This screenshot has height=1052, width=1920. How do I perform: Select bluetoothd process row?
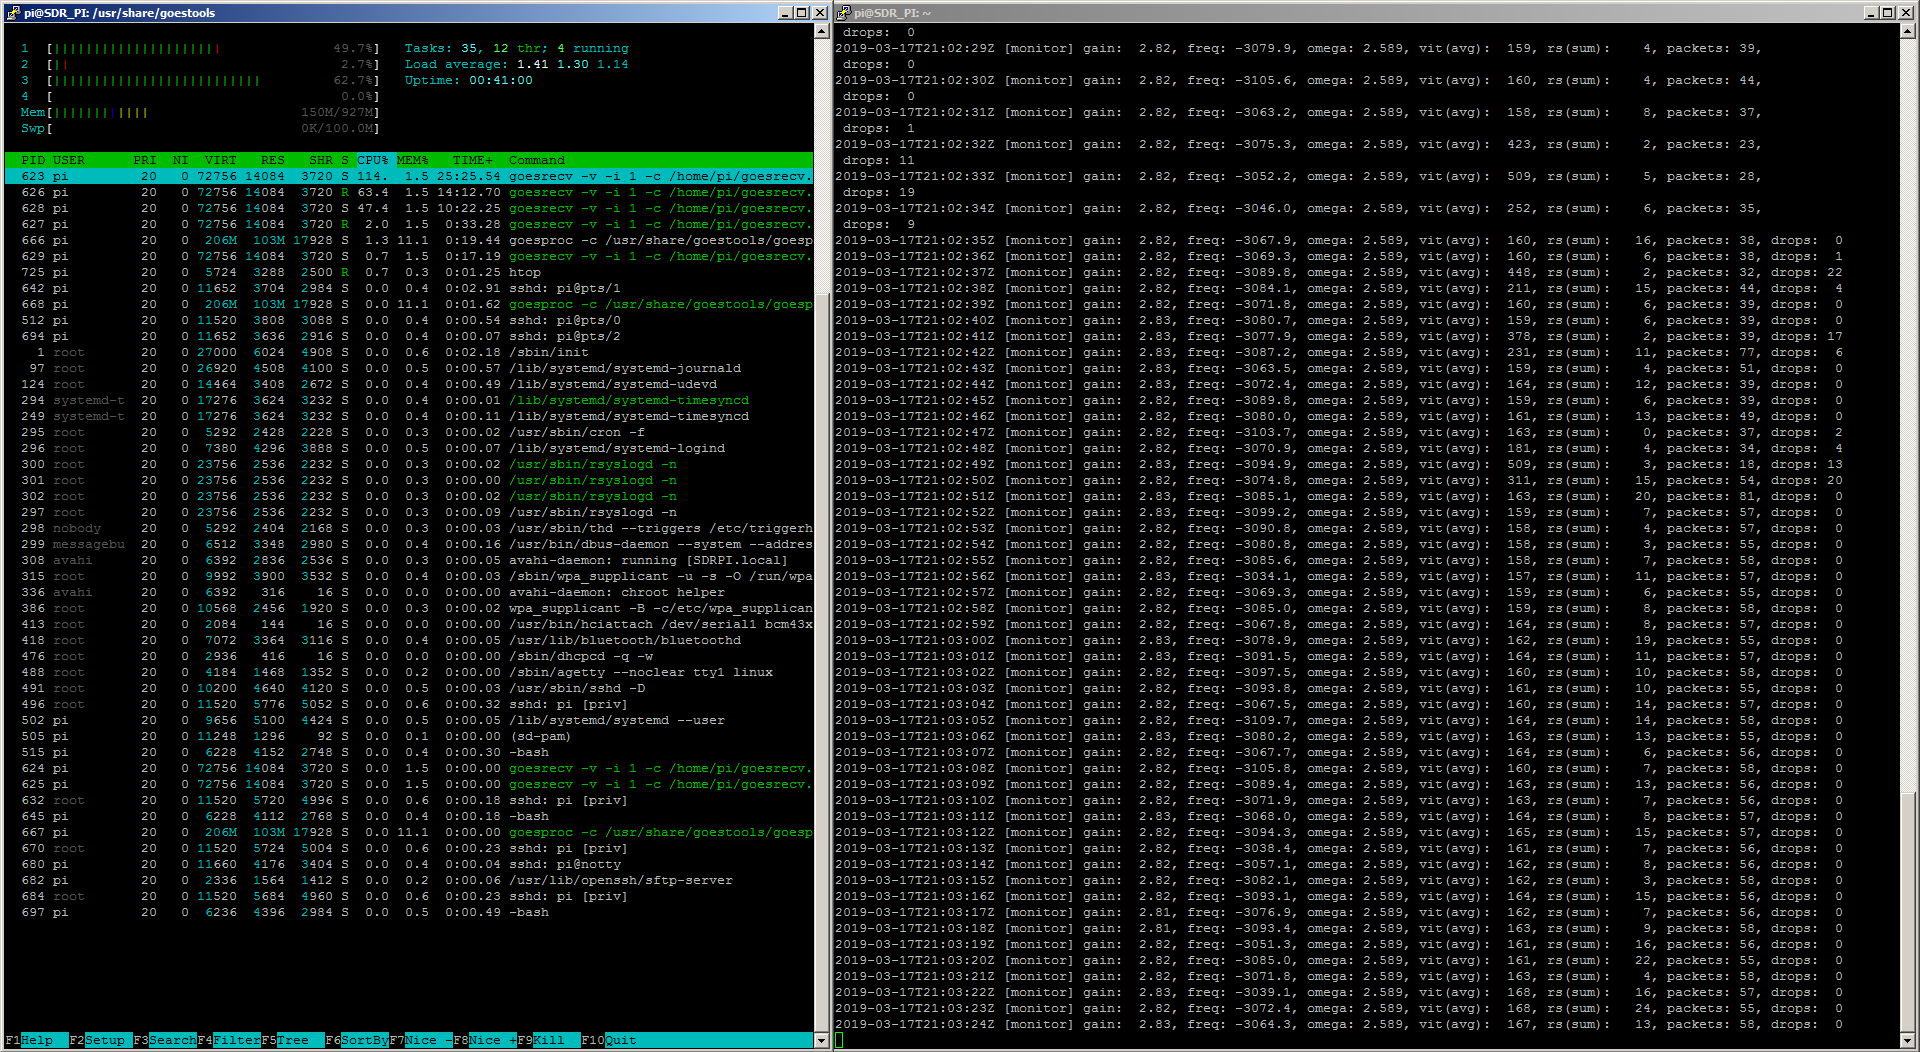click(x=409, y=640)
